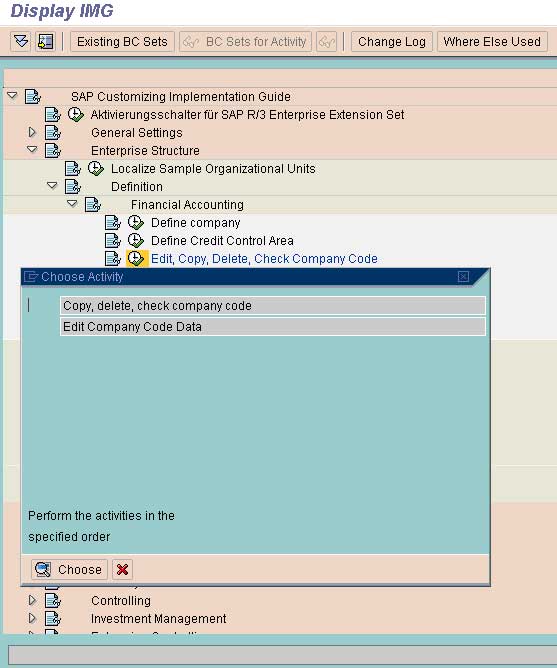Viewport: 557px width, 668px height.
Task: Click highlighted execute icon for Edit, Copy, Delete, Check Company Code
Action: pyautogui.click(x=137, y=259)
